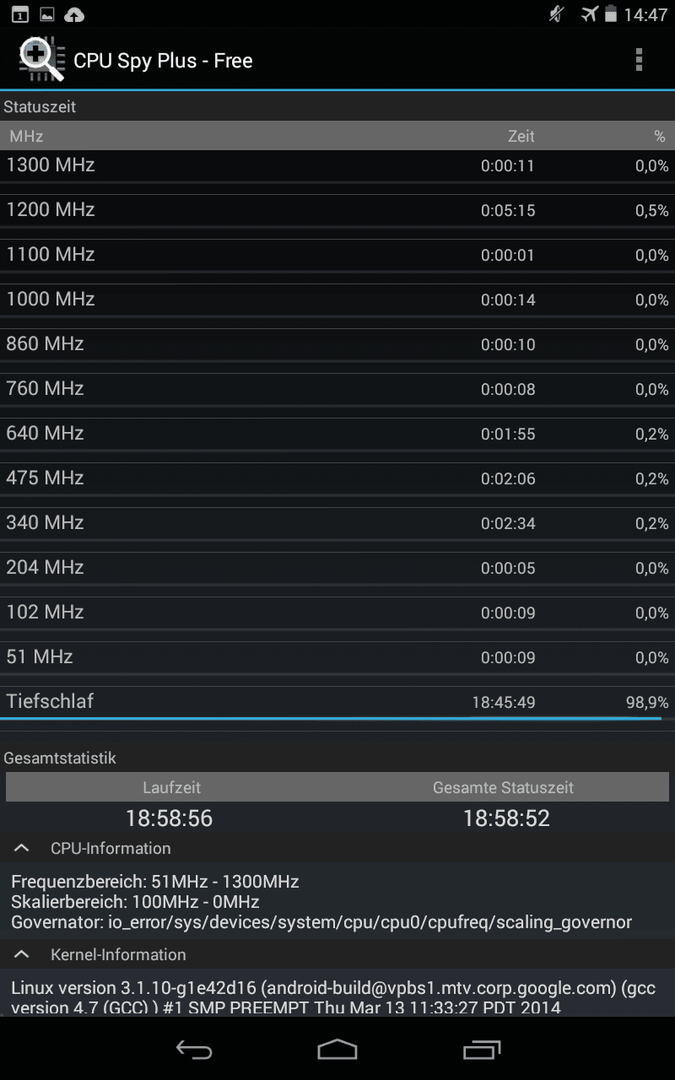Tap the image notification icon in status bar

pyautogui.click(x=47, y=14)
